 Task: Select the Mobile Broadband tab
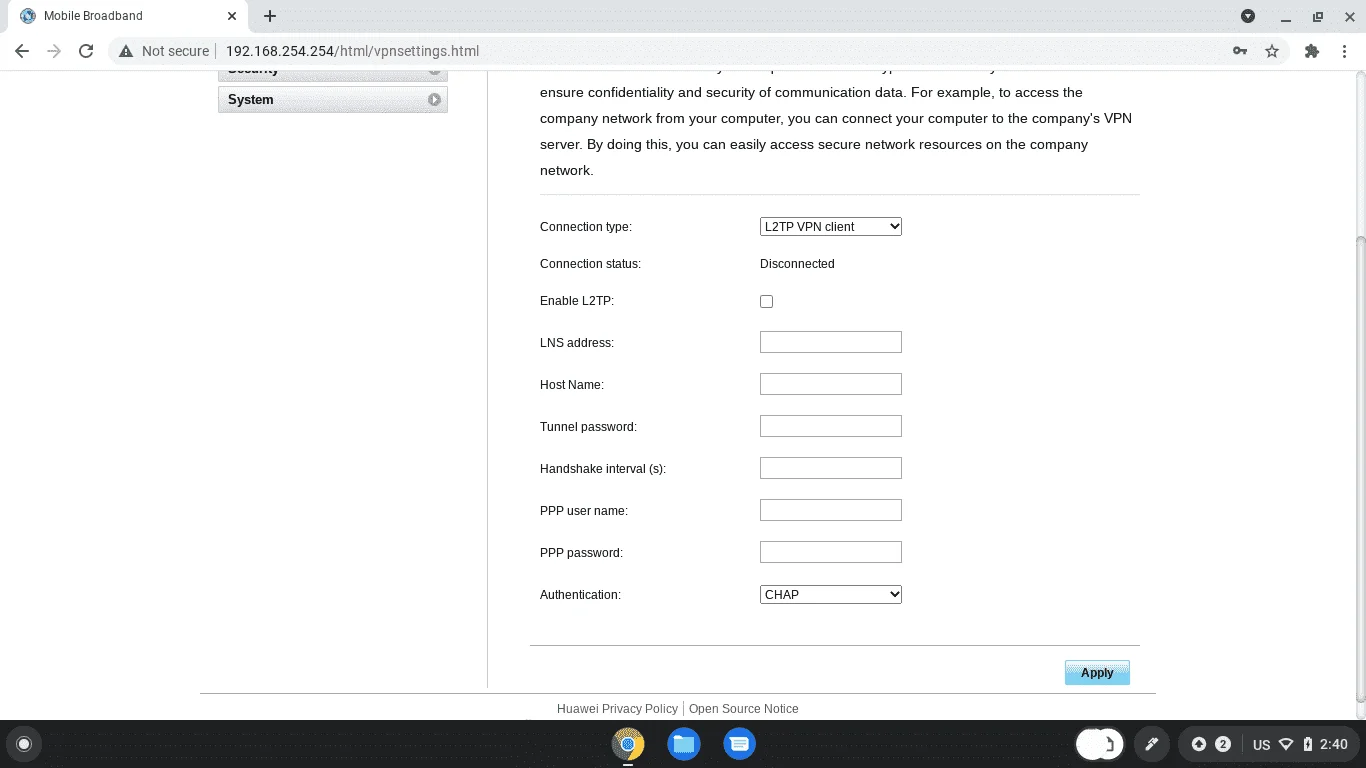click(x=129, y=16)
